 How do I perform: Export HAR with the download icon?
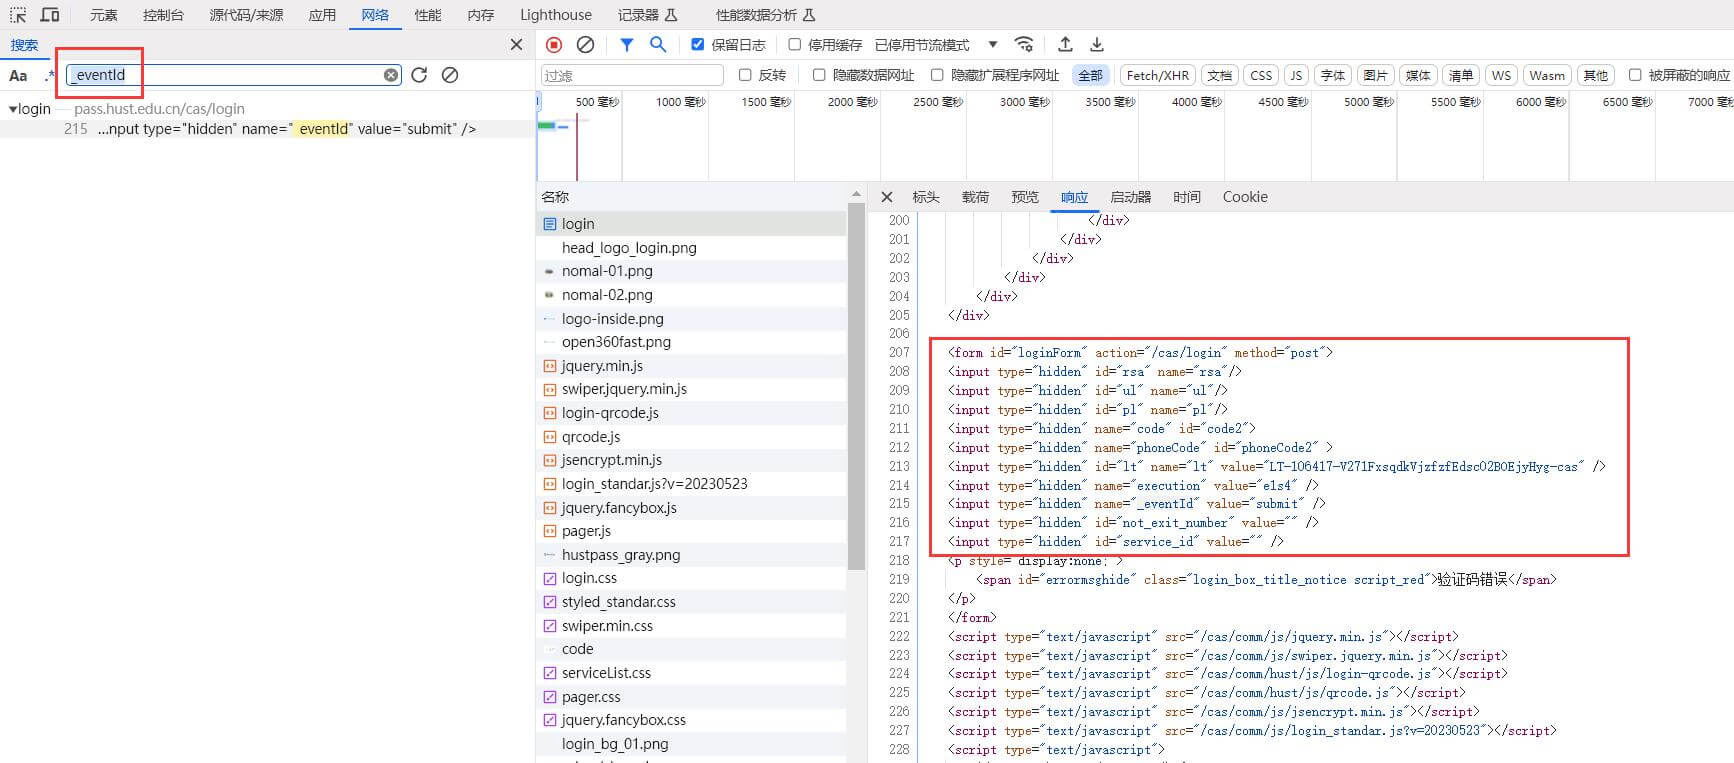pos(1097,44)
